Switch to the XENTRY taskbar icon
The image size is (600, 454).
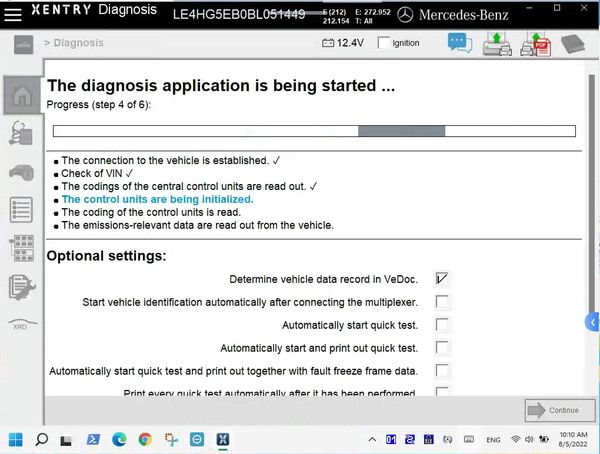click(223, 439)
